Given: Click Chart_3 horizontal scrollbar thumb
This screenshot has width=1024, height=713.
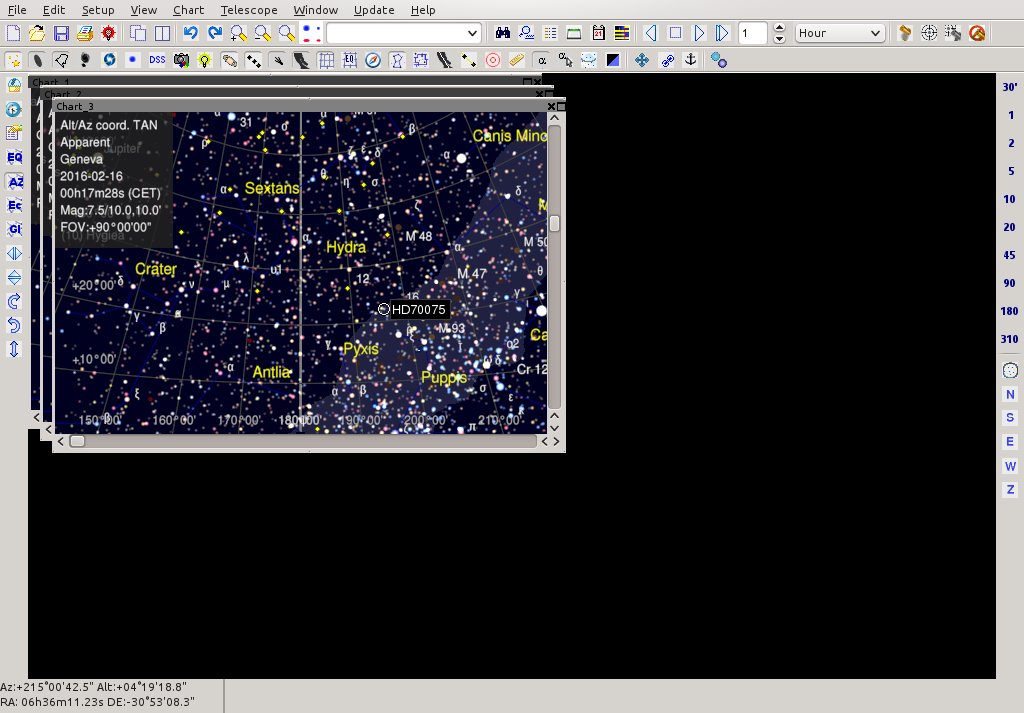Looking at the screenshot, I should tap(77, 441).
